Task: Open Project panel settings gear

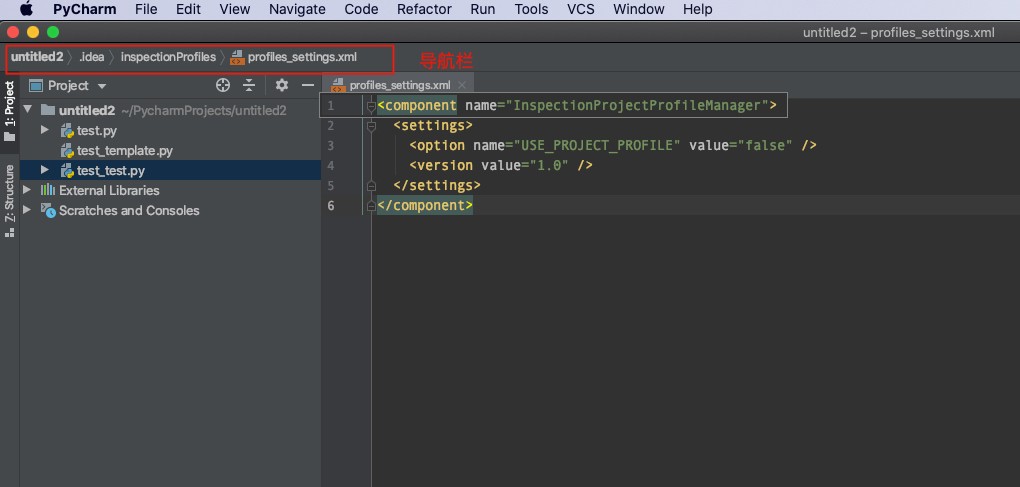Action: coord(282,85)
